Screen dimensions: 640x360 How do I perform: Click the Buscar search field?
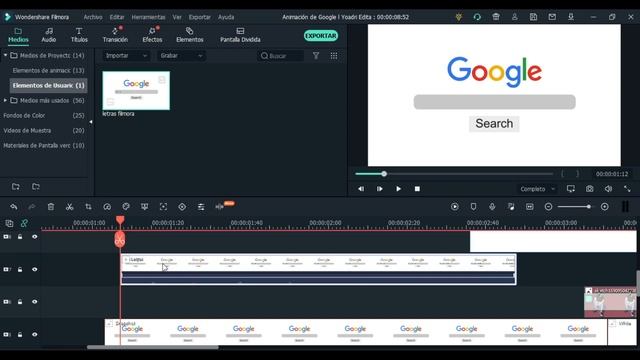point(281,56)
